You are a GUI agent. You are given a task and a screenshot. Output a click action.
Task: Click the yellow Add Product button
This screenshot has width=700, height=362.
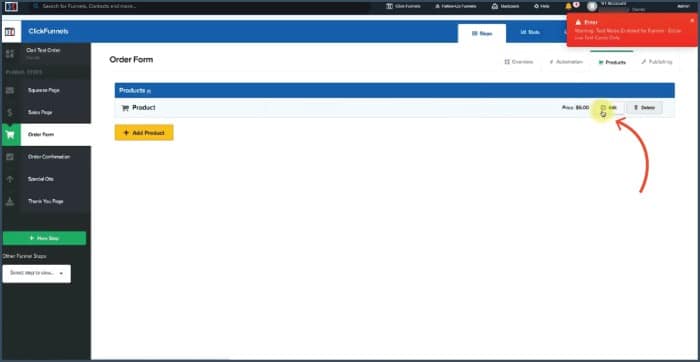pos(144,133)
